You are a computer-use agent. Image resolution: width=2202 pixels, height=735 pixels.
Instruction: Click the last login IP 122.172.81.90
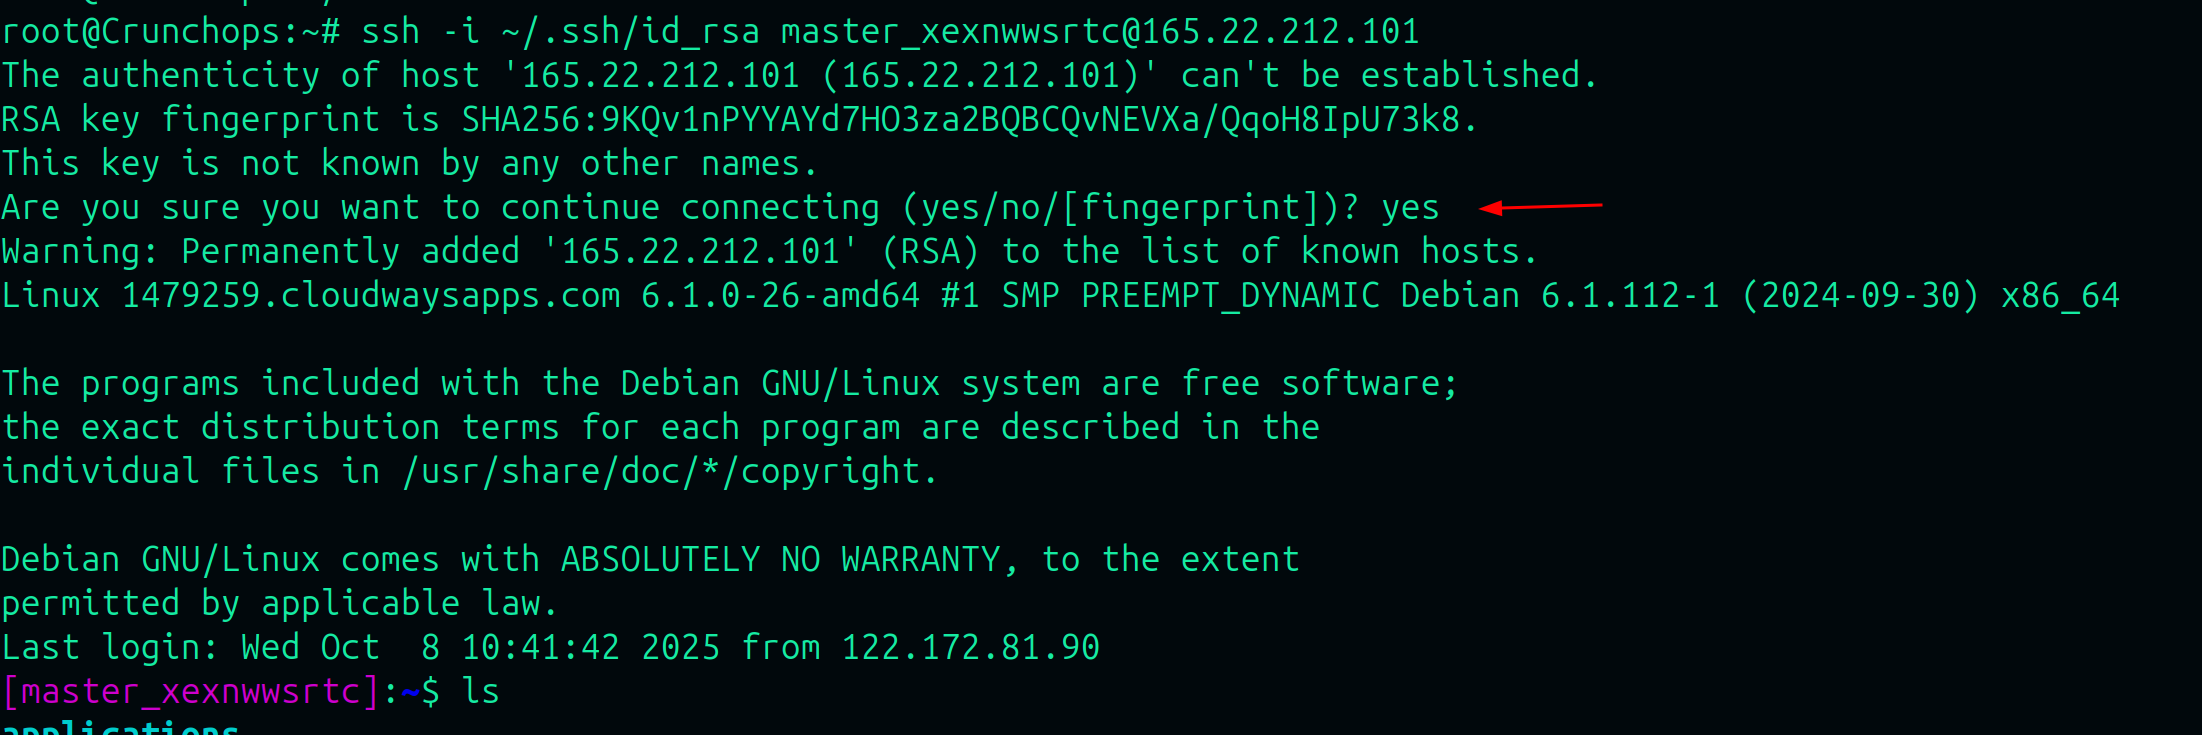[970, 648]
